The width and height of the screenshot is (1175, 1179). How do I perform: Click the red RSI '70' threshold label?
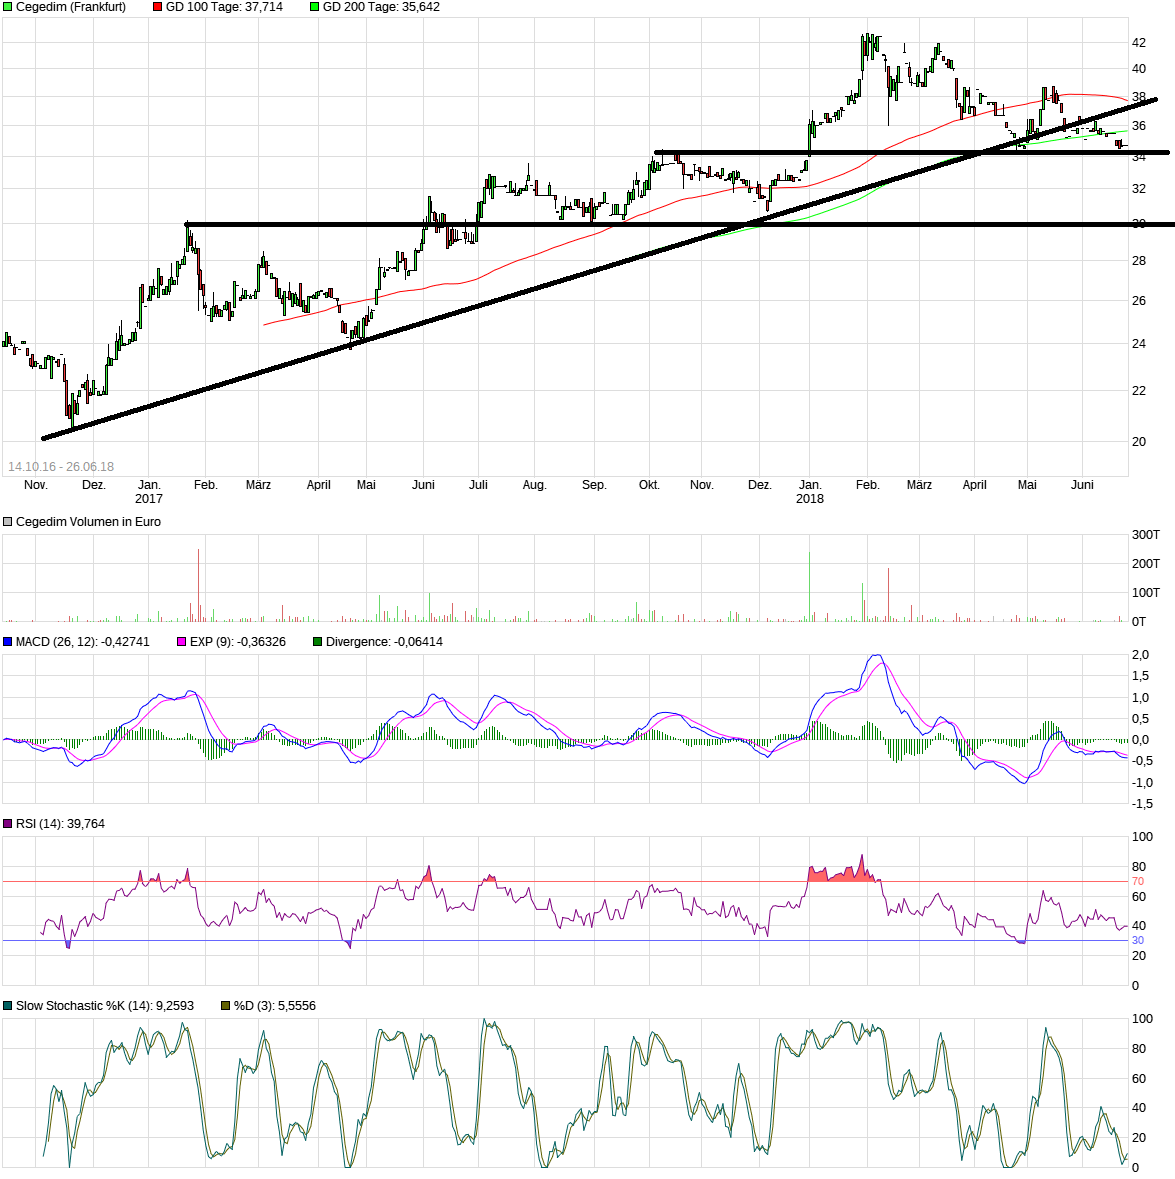(x=1137, y=881)
